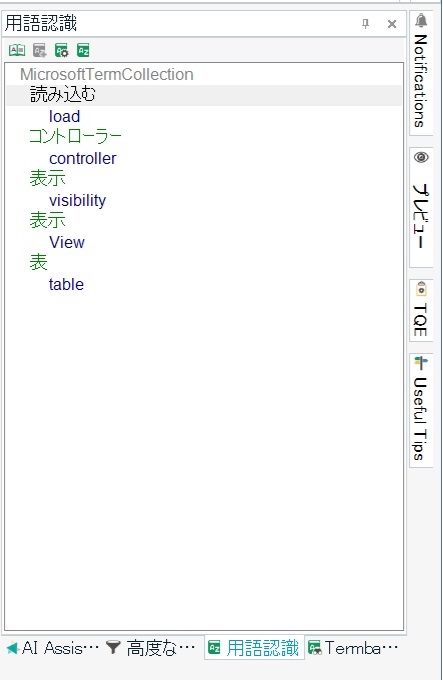Switch to the 高度な… filter bottom tab
The height and width of the screenshot is (680, 443).
click(x=150, y=648)
